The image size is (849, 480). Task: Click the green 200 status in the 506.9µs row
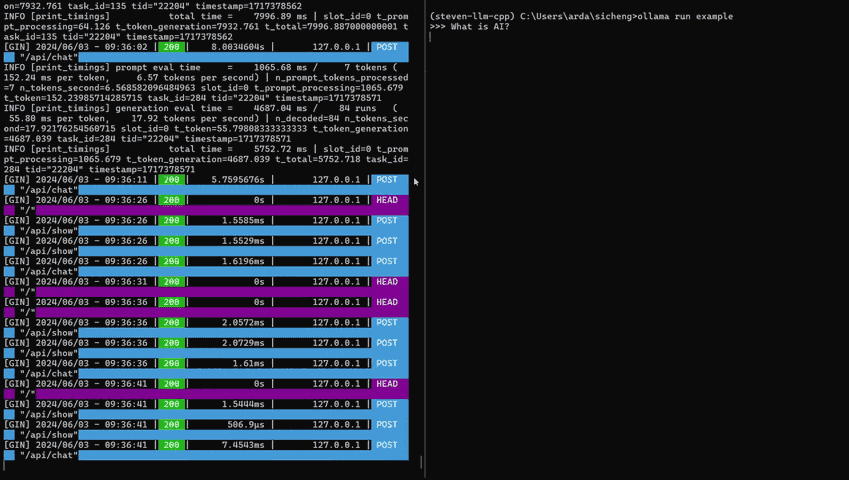click(172, 425)
